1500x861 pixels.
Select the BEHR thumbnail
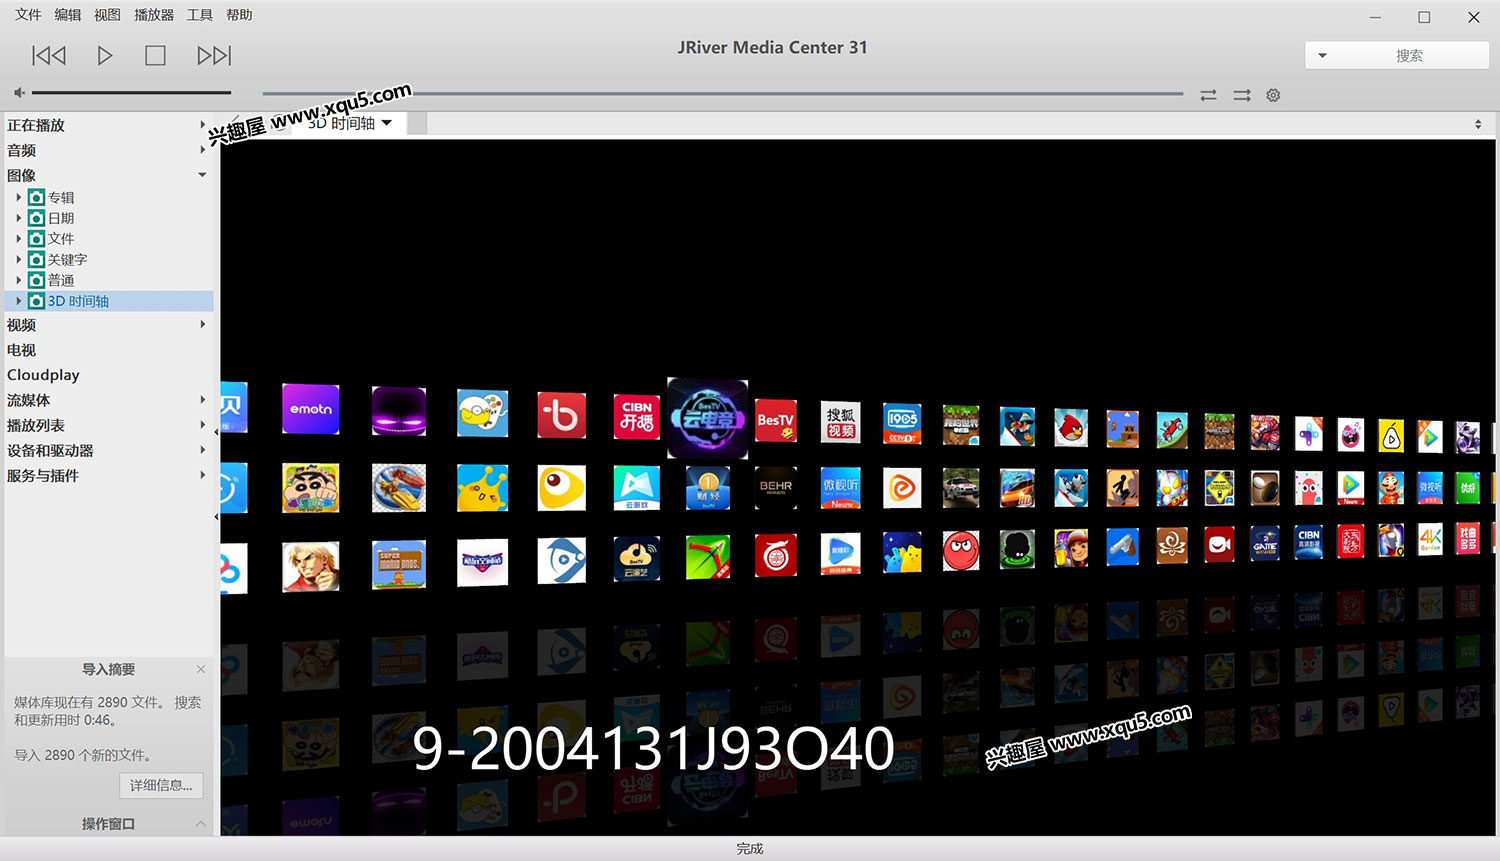click(x=776, y=487)
